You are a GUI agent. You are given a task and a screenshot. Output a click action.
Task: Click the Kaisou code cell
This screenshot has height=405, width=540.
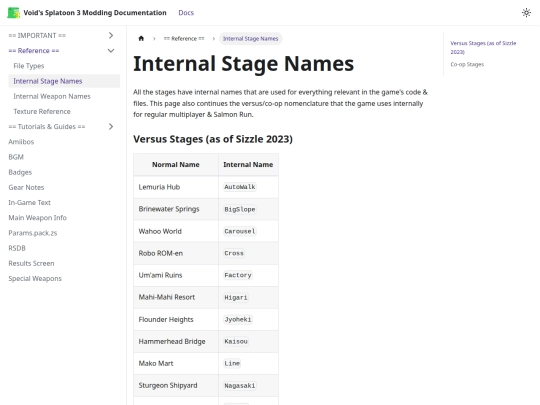click(x=236, y=341)
